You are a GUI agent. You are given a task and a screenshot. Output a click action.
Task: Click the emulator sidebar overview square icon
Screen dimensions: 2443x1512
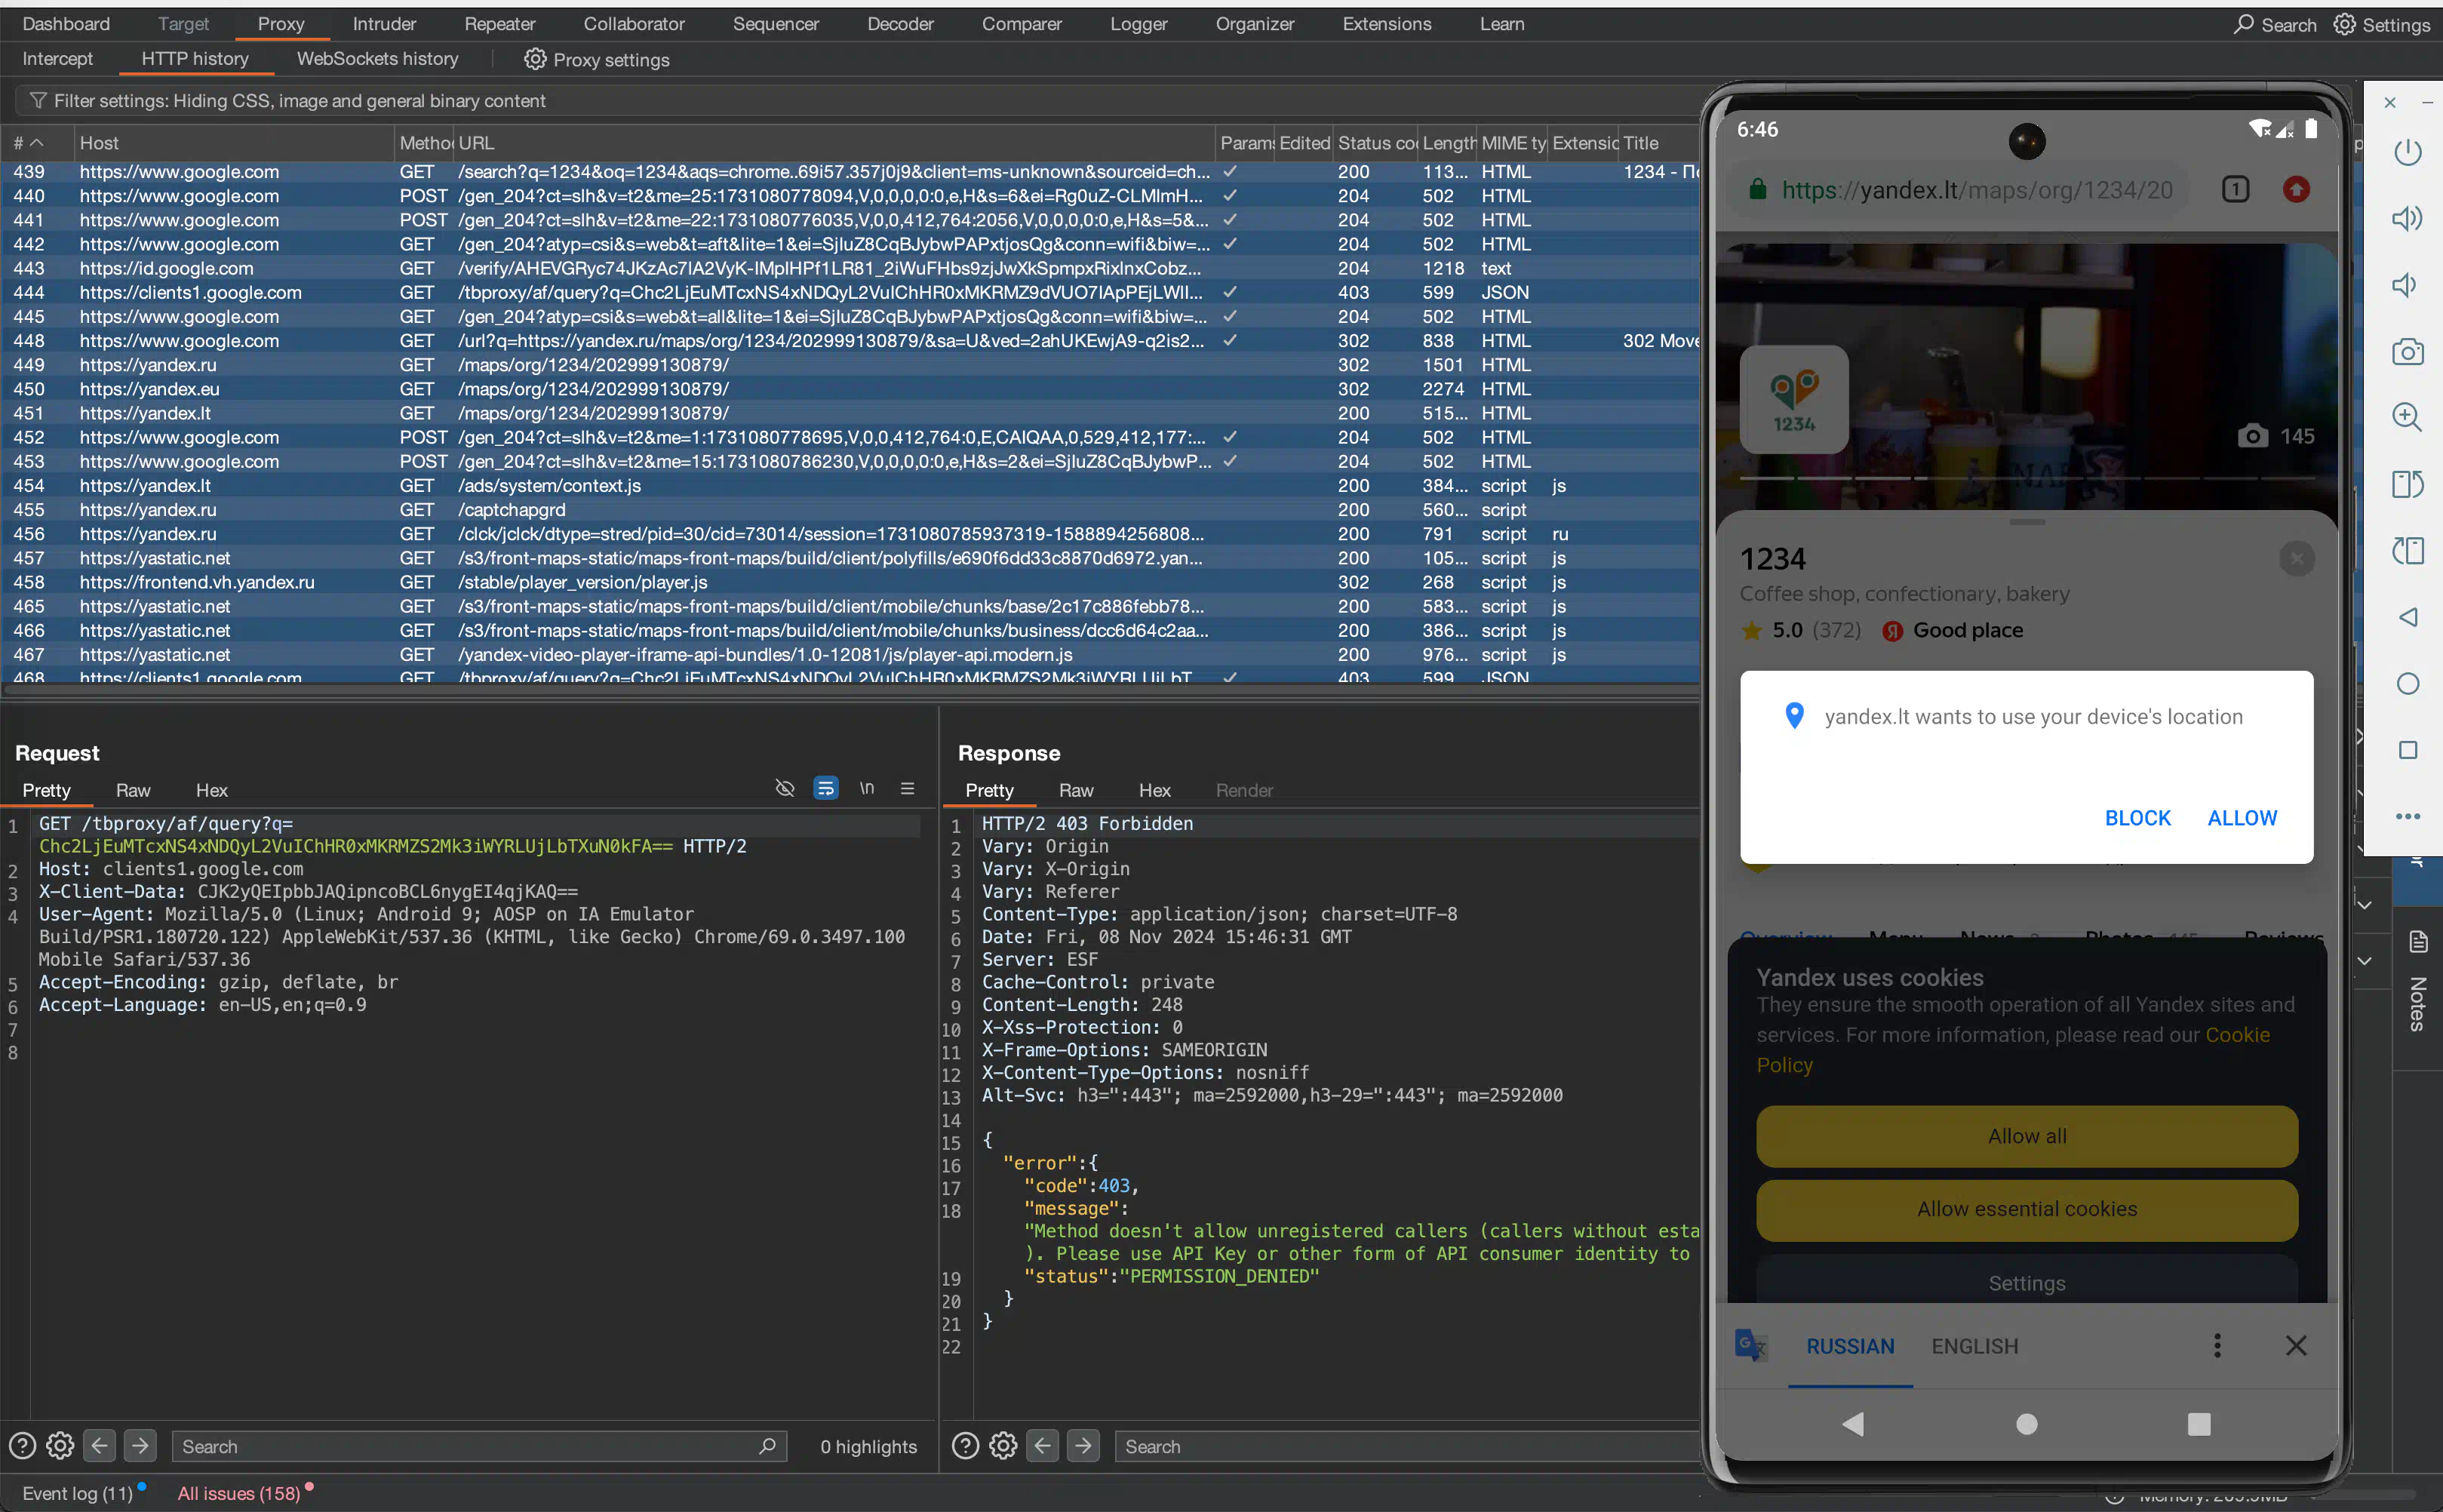point(2407,750)
